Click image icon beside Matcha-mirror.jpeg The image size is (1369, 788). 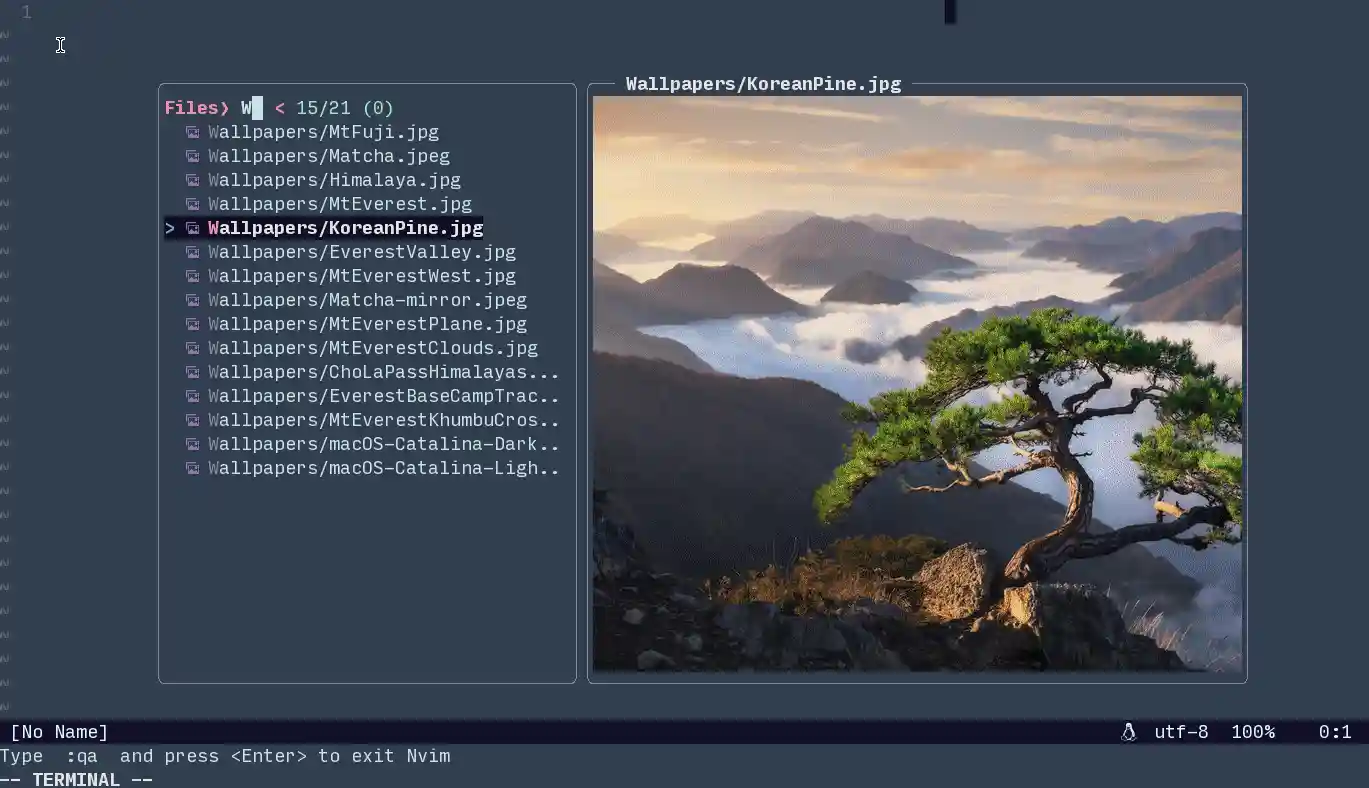[x=192, y=300]
